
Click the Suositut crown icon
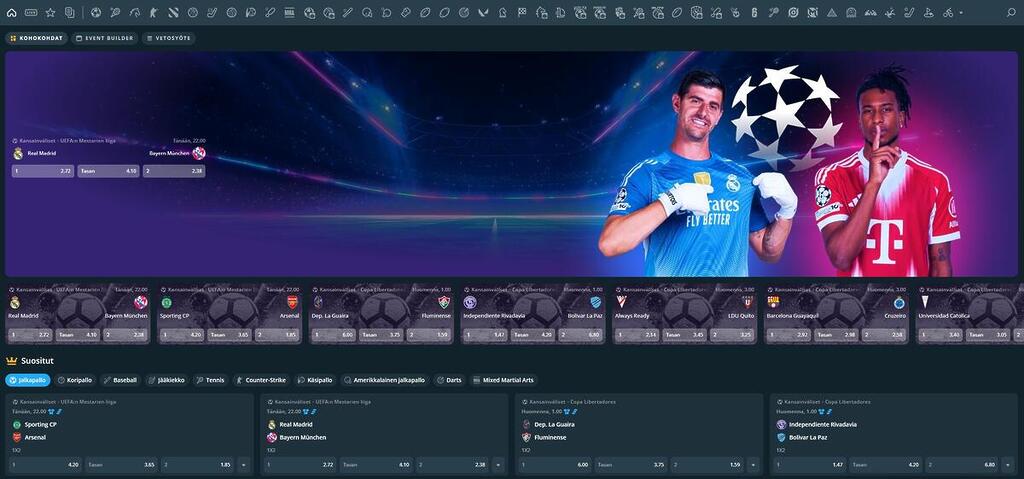pyautogui.click(x=11, y=361)
